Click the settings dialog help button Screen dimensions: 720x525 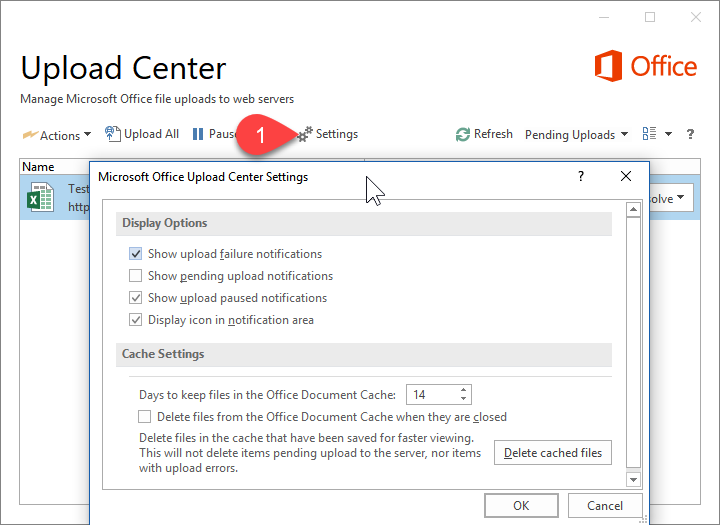pyautogui.click(x=581, y=176)
